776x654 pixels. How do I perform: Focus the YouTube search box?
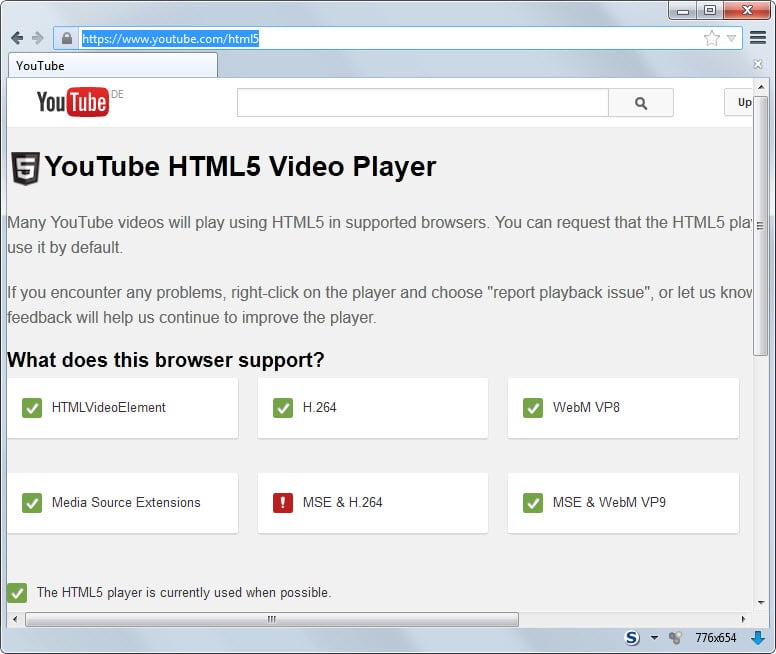pos(423,102)
